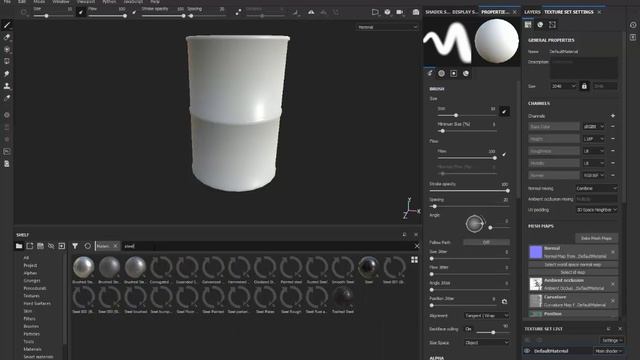Click the history icon on far right edge
The image size is (640, 360).
coord(633,25)
